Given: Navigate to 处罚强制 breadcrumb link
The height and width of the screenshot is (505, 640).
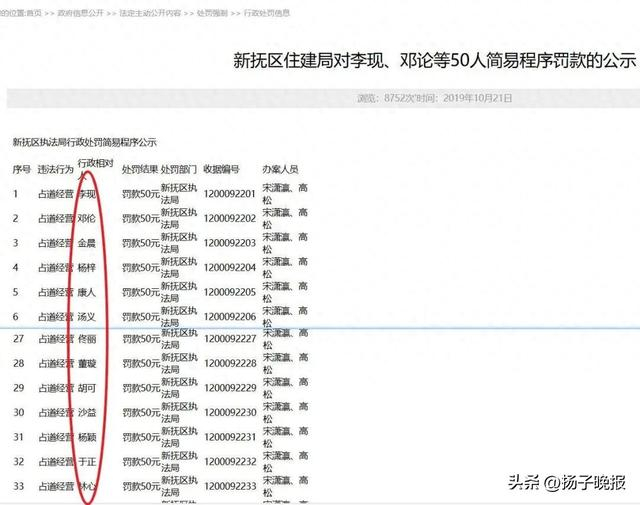Looking at the screenshot, I should [212, 13].
